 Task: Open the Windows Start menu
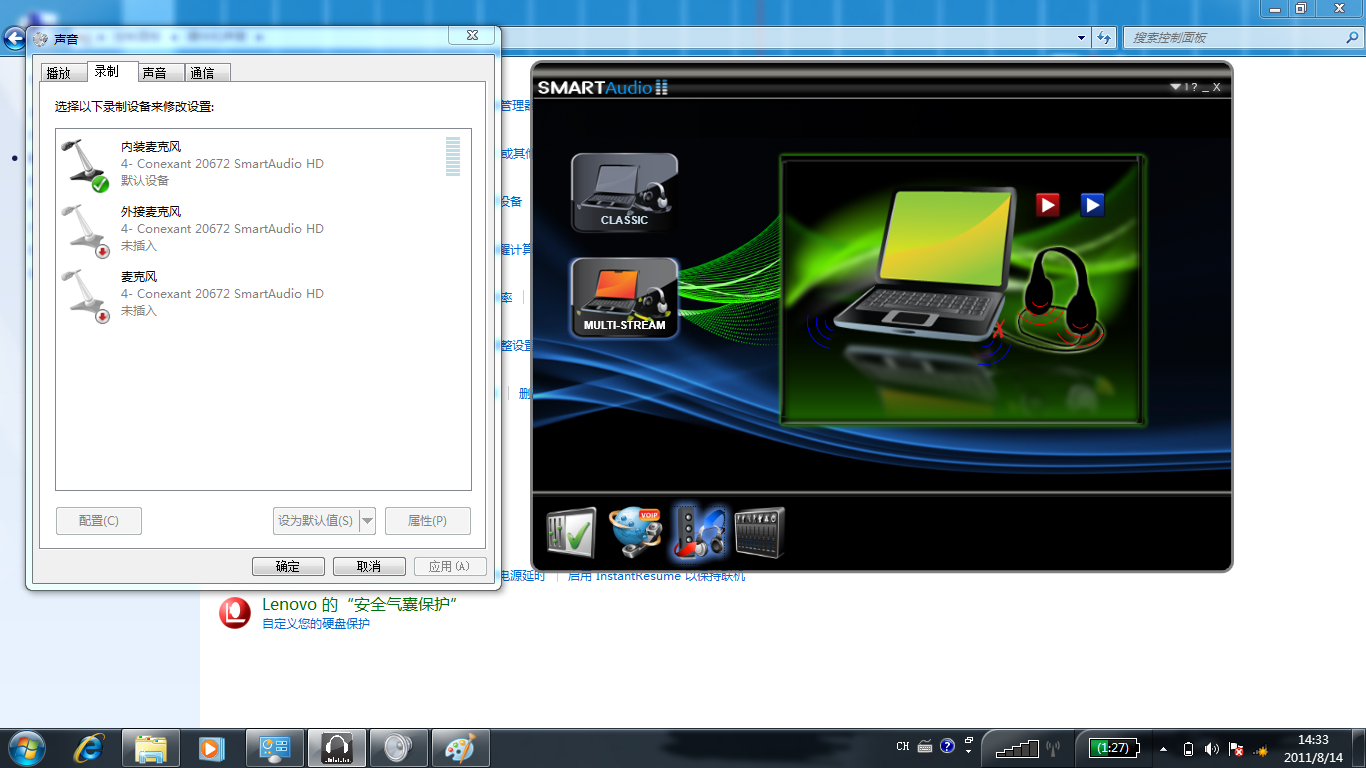tap(25, 747)
